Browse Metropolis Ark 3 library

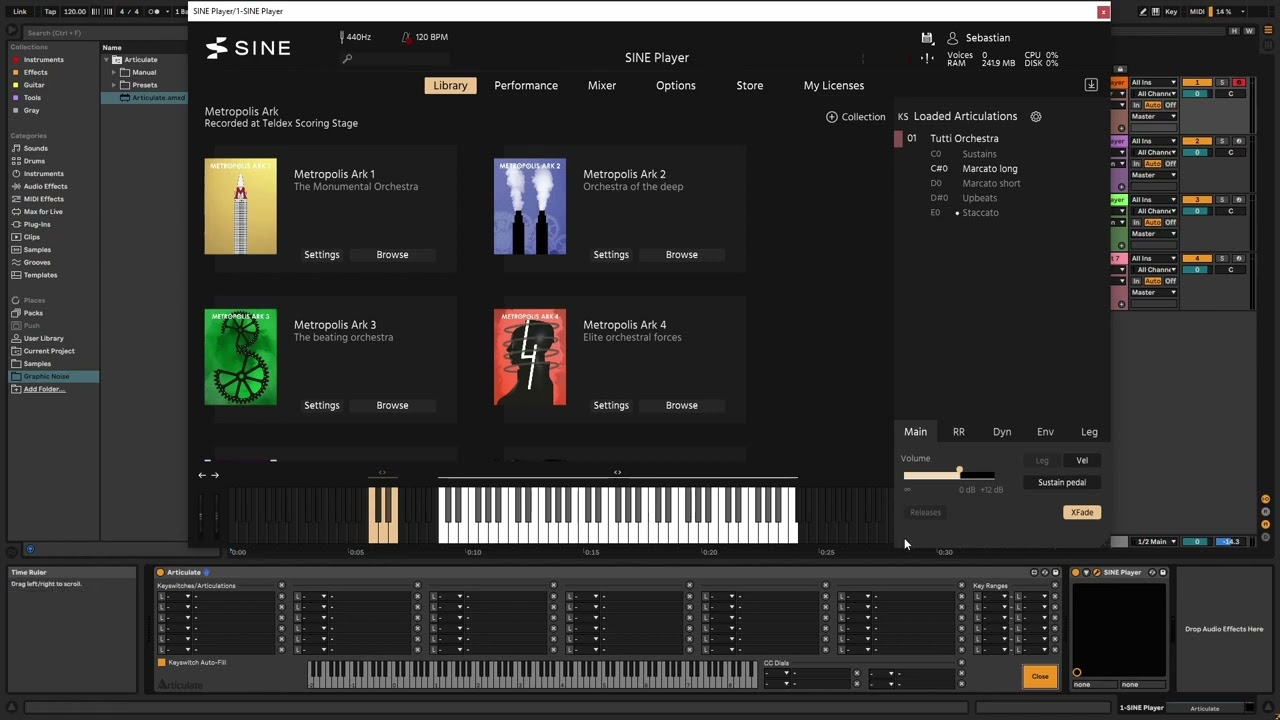coord(392,406)
